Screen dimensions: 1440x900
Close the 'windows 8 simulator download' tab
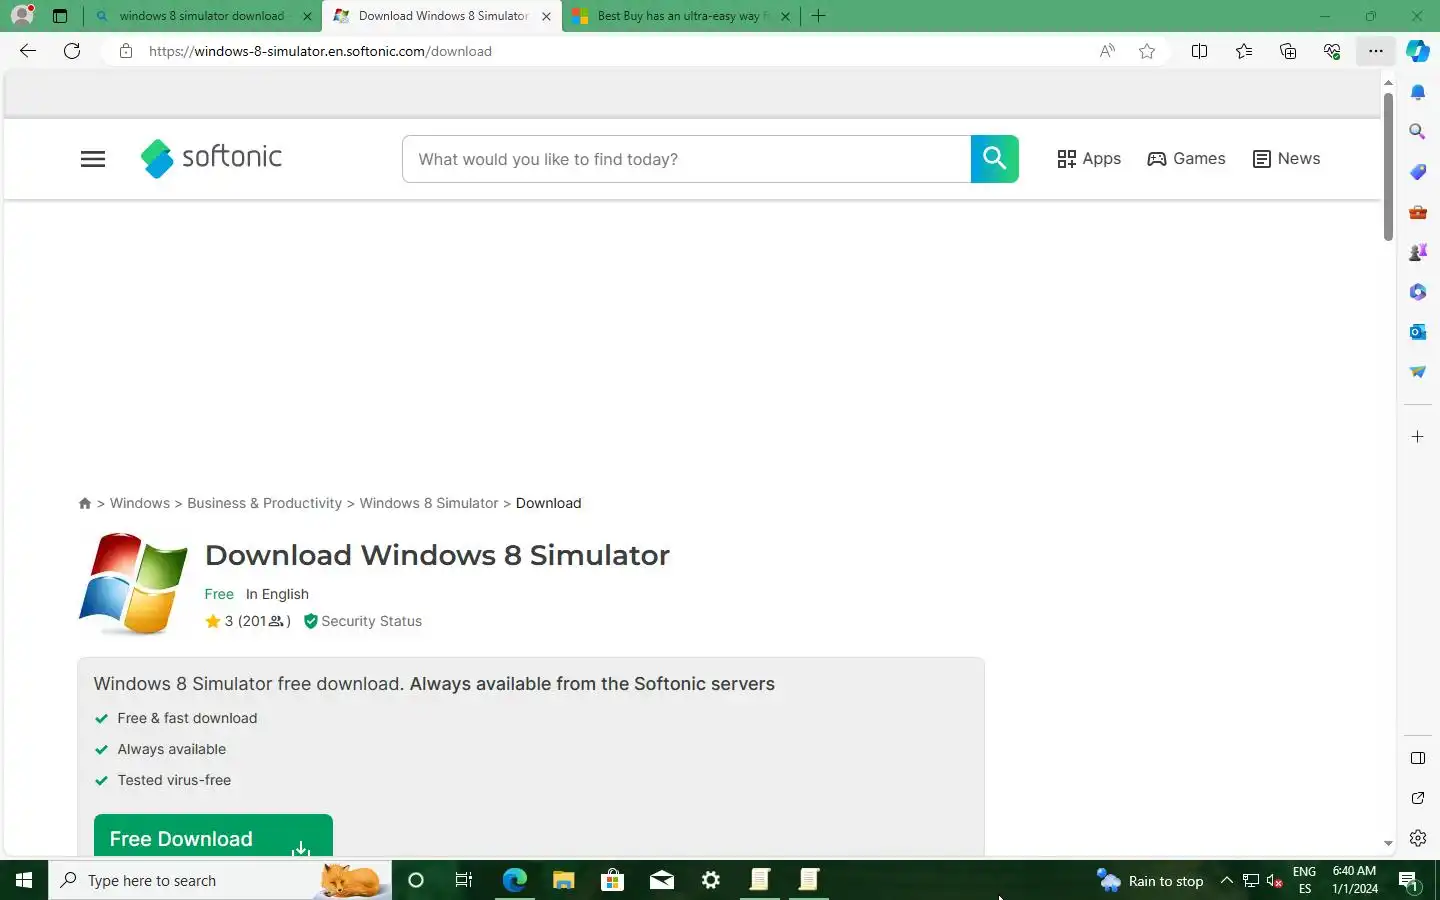pyautogui.click(x=307, y=16)
